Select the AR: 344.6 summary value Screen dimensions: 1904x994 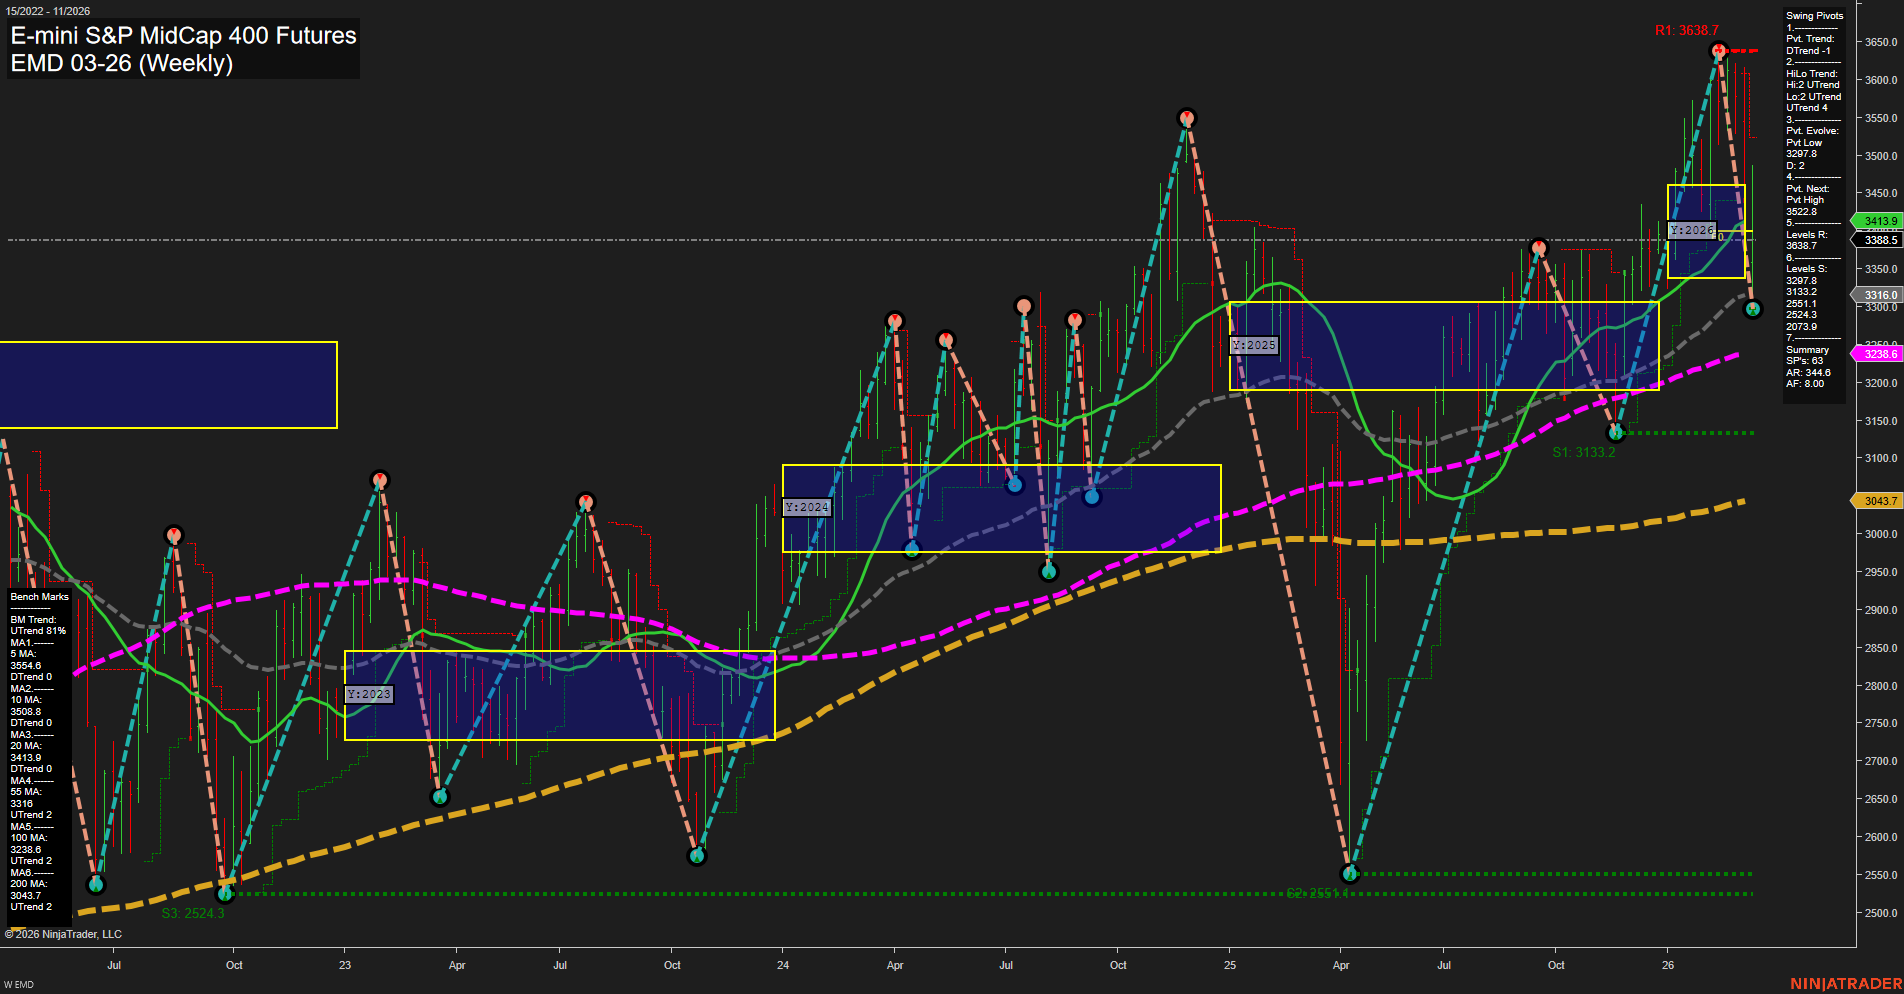[x=1808, y=372]
